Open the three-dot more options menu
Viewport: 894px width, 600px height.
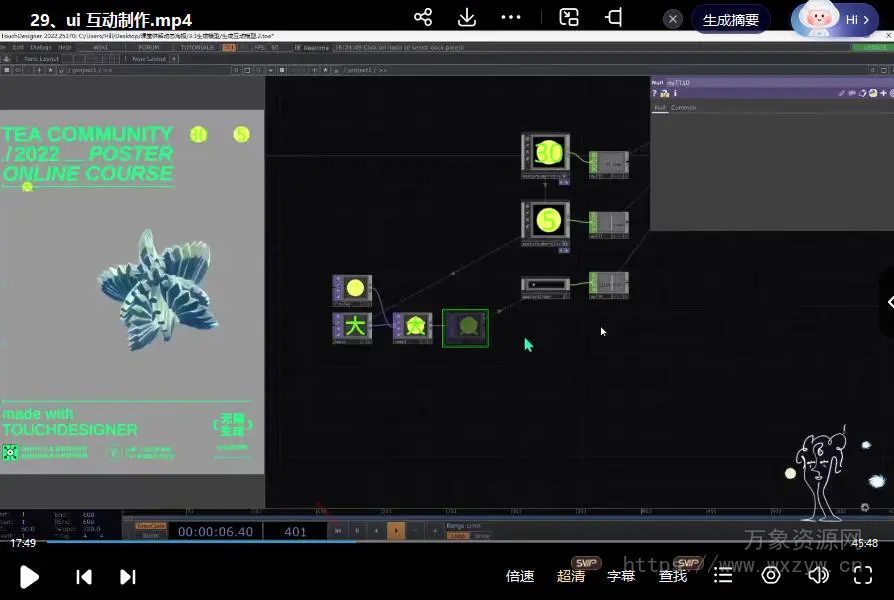coord(511,18)
